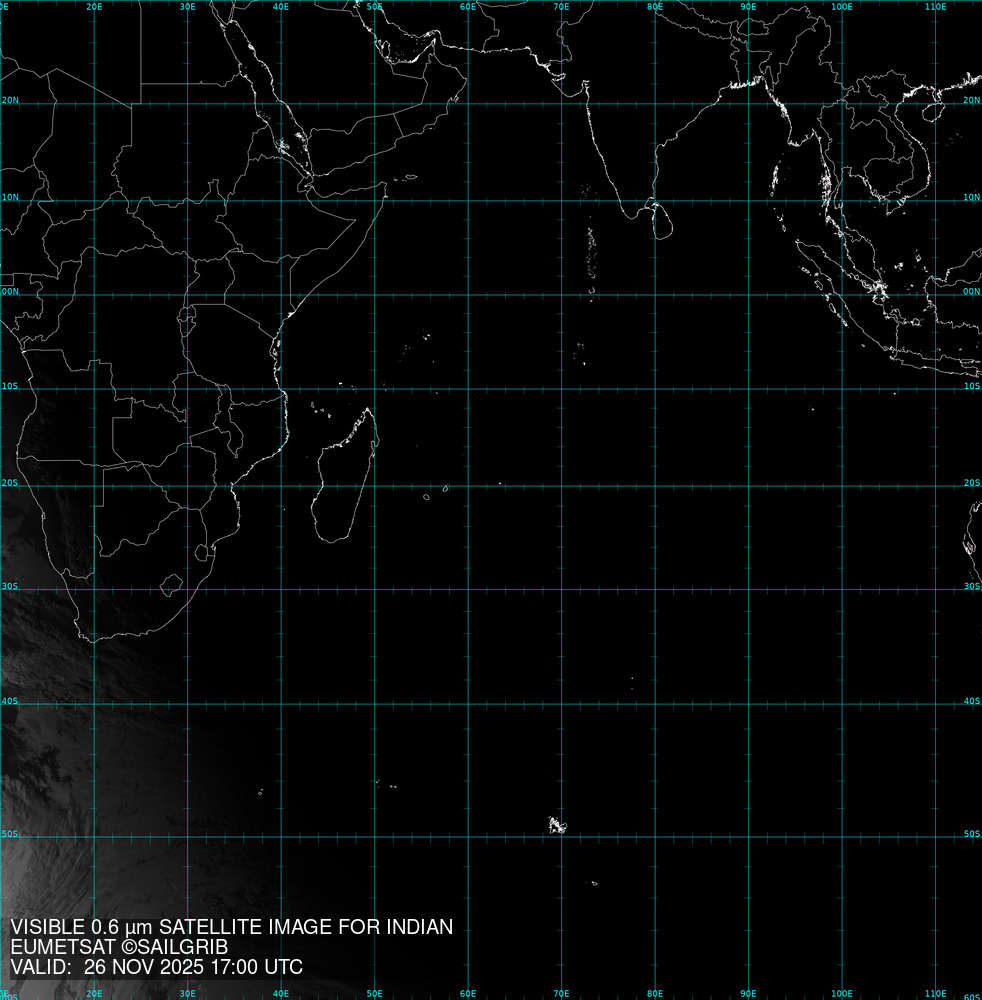Select Sri Lanka island south of India
The image size is (982, 1000).
pyautogui.click(x=659, y=220)
